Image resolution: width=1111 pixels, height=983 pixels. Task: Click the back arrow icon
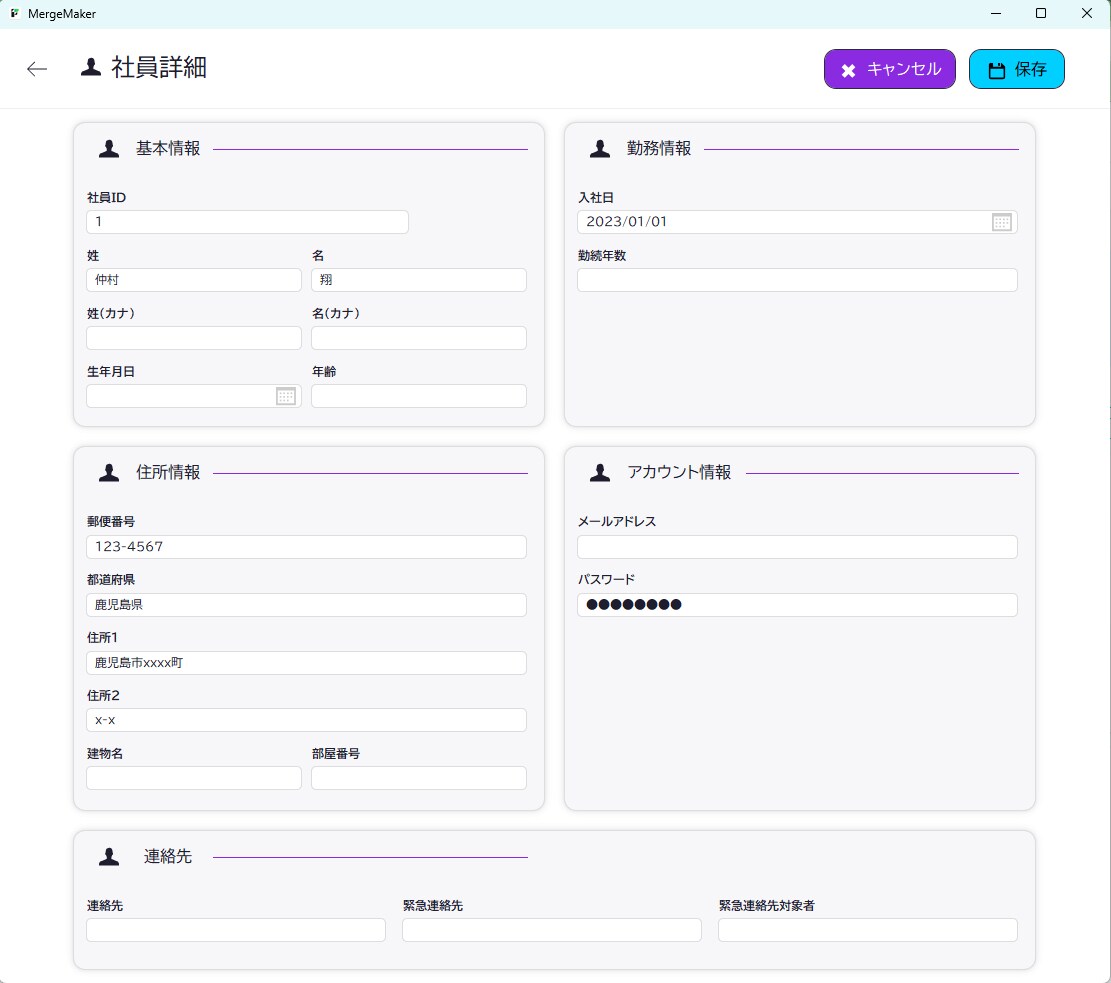37,69
